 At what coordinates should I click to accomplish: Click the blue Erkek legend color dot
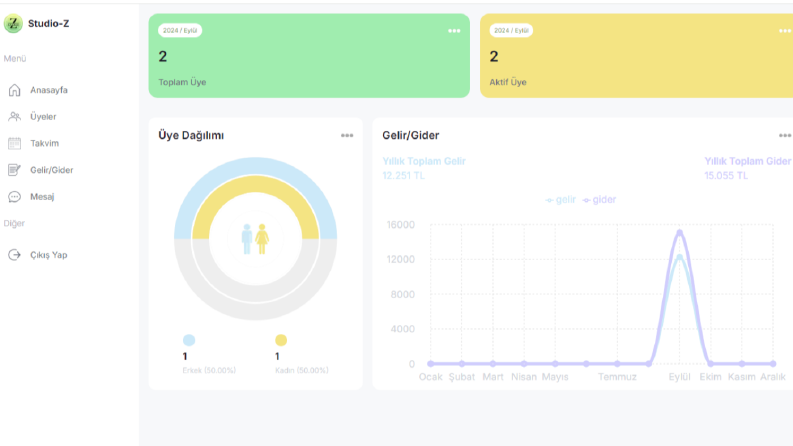pos(189,340)
